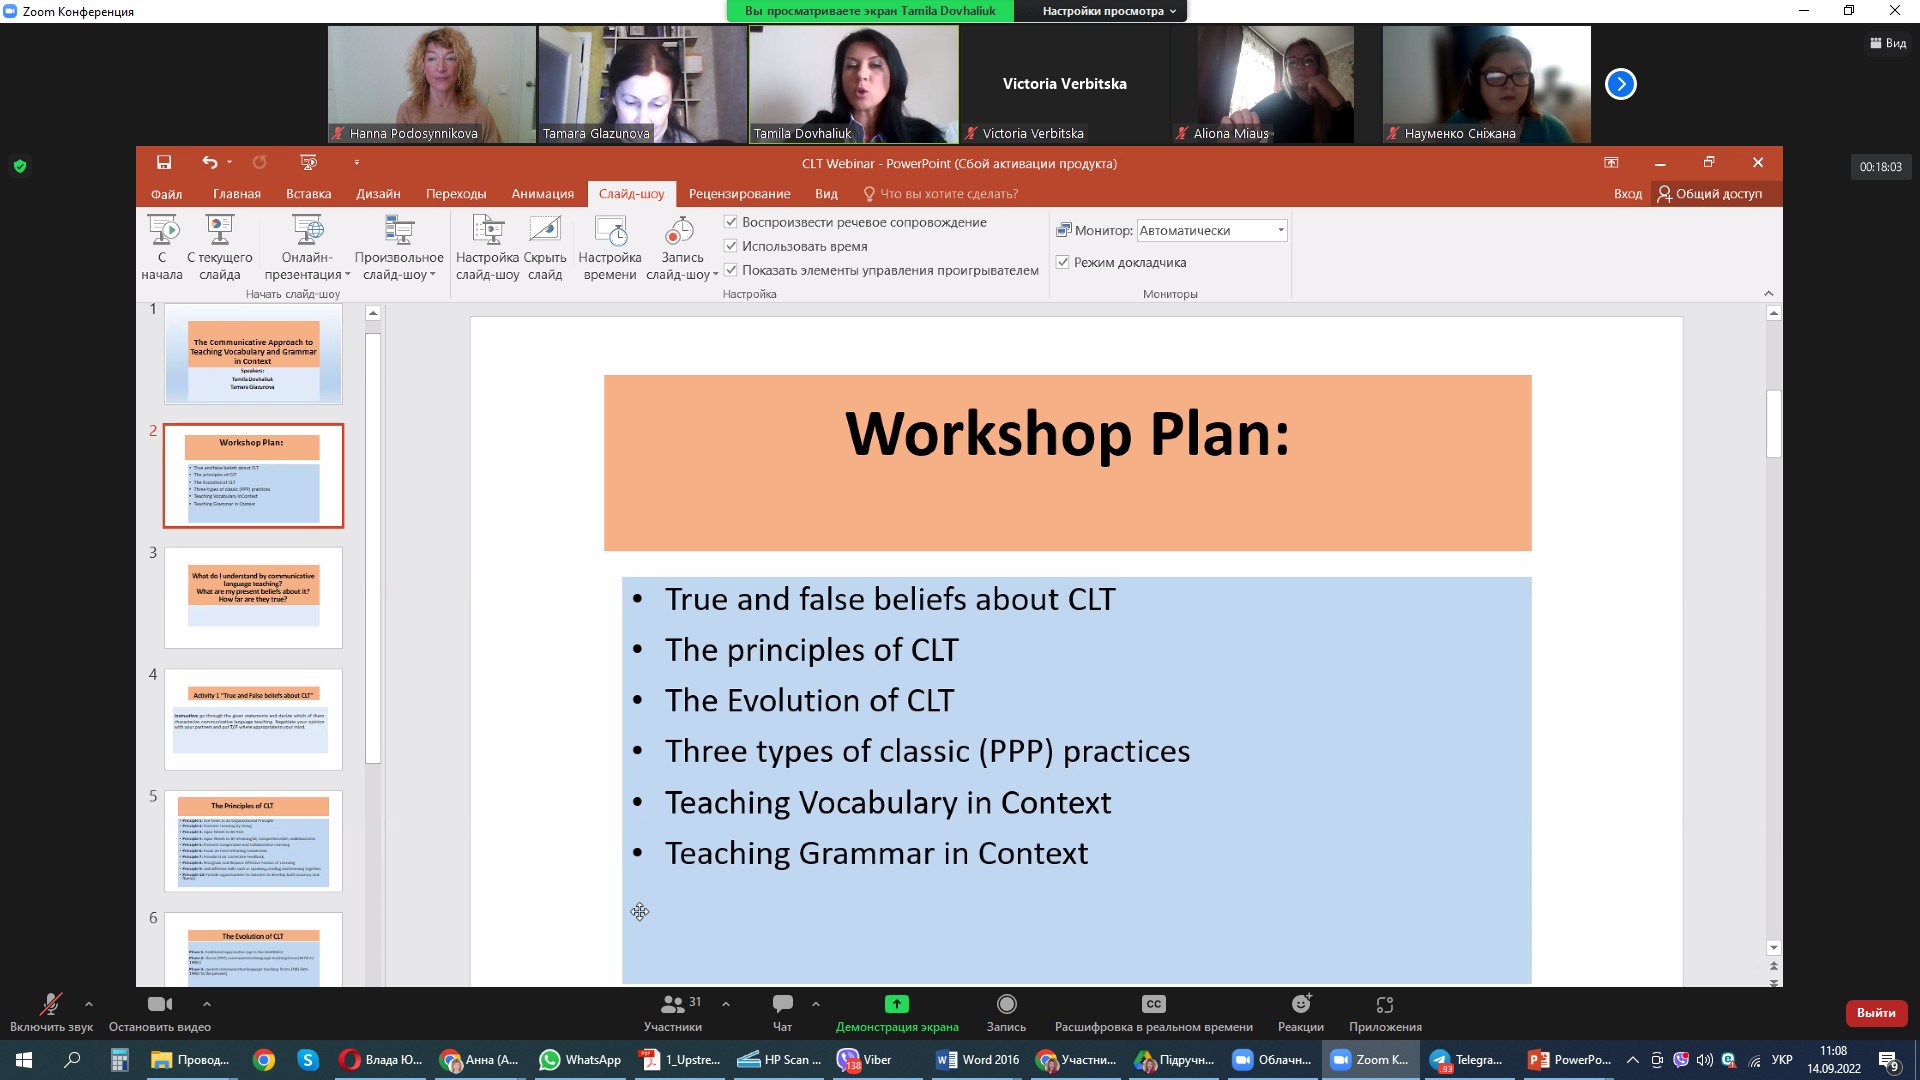Viewport: 1920px width, 1080px height.
Task: Toggle Presenter View checkbox
Action: [1063, 262]
